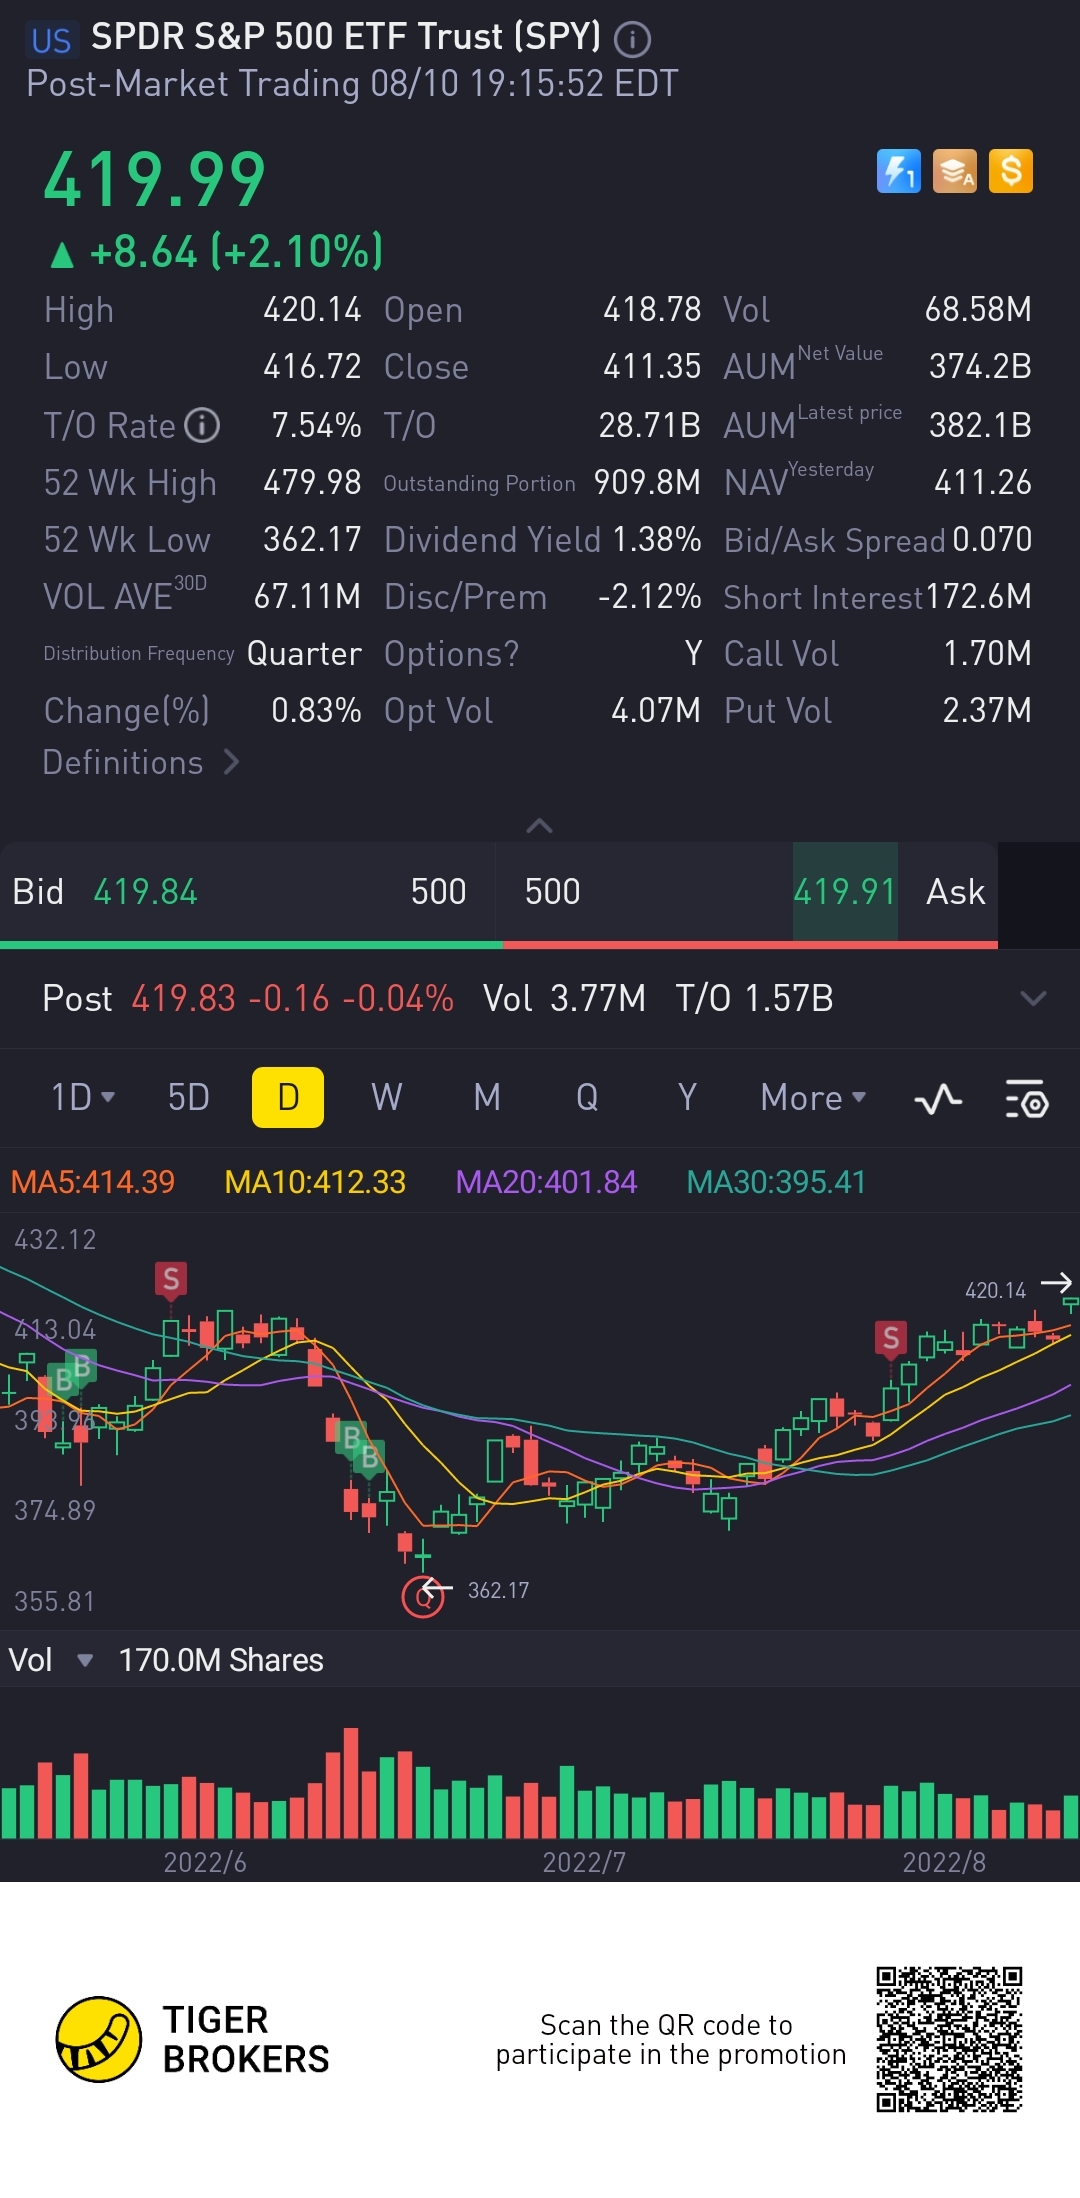Select the D daily chart tab
The image size is (1080, 2198).
[x=288, y=1097]
